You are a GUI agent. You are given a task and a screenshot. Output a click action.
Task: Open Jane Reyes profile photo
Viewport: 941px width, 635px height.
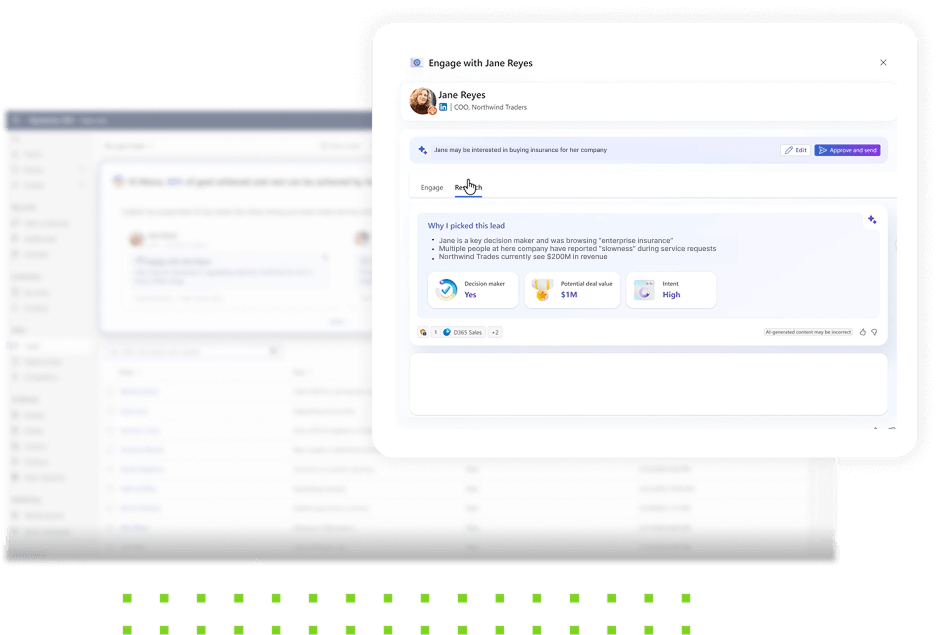(422, 101)
